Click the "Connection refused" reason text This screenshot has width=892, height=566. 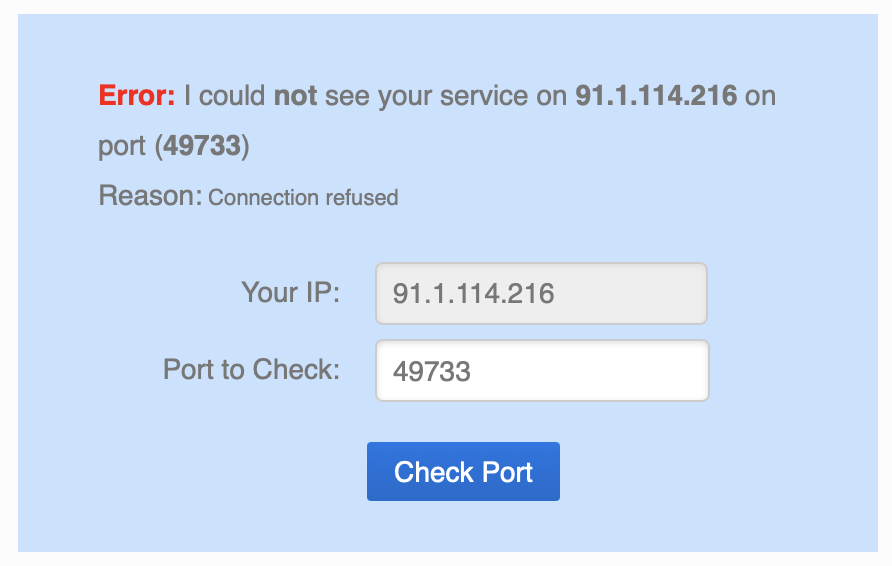(303, 198)
